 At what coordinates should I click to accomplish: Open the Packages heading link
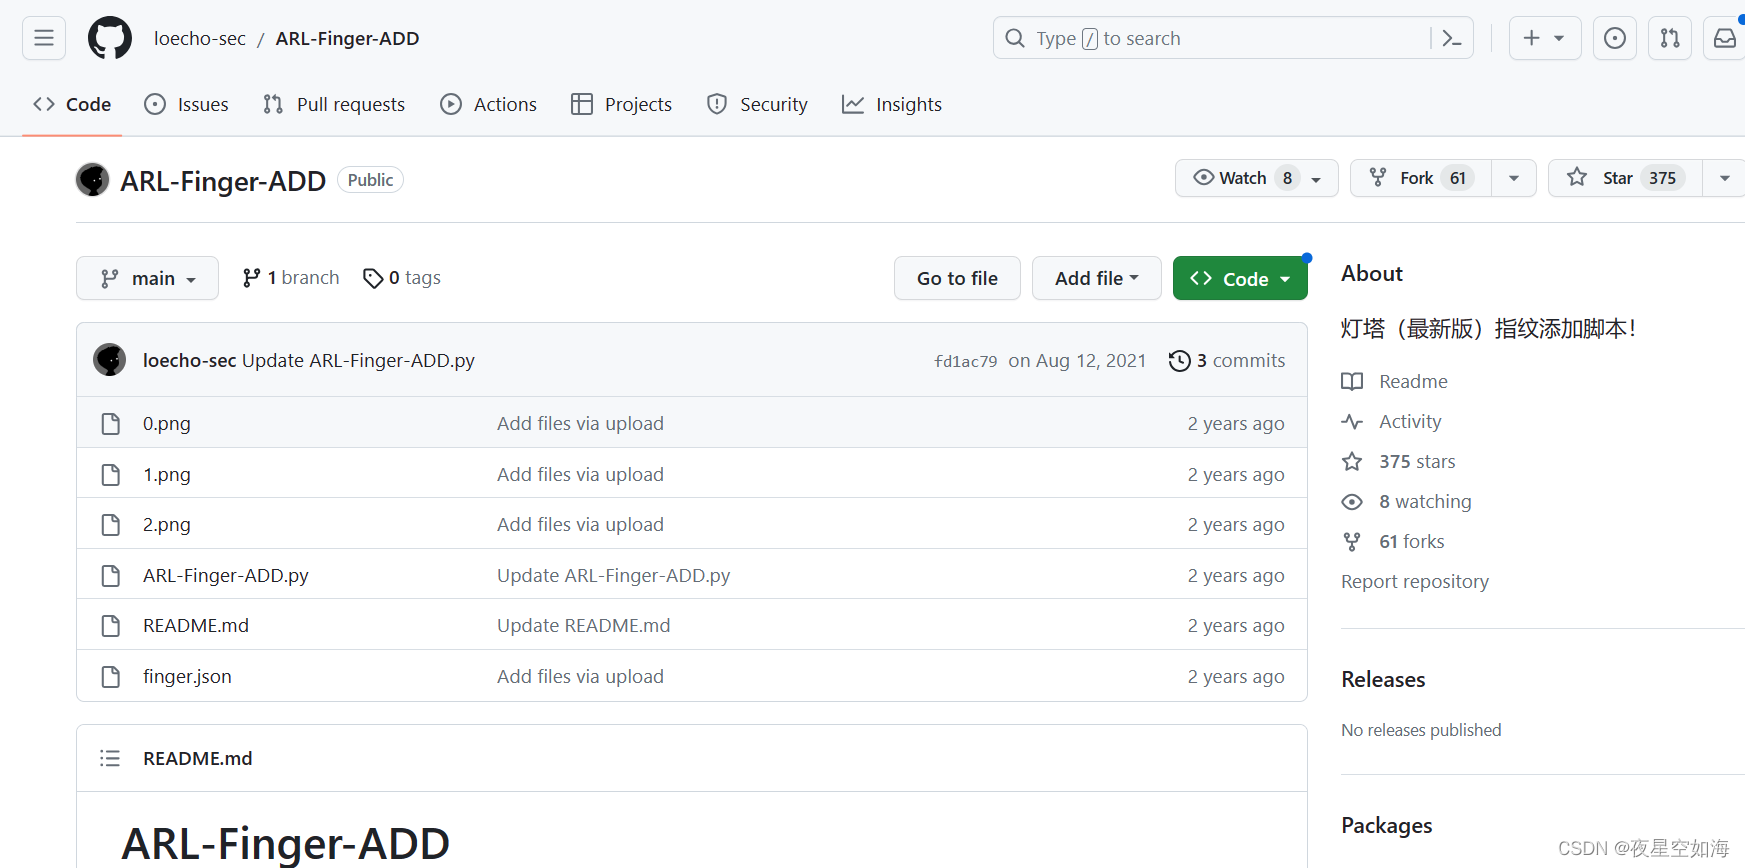[1387, 825]
